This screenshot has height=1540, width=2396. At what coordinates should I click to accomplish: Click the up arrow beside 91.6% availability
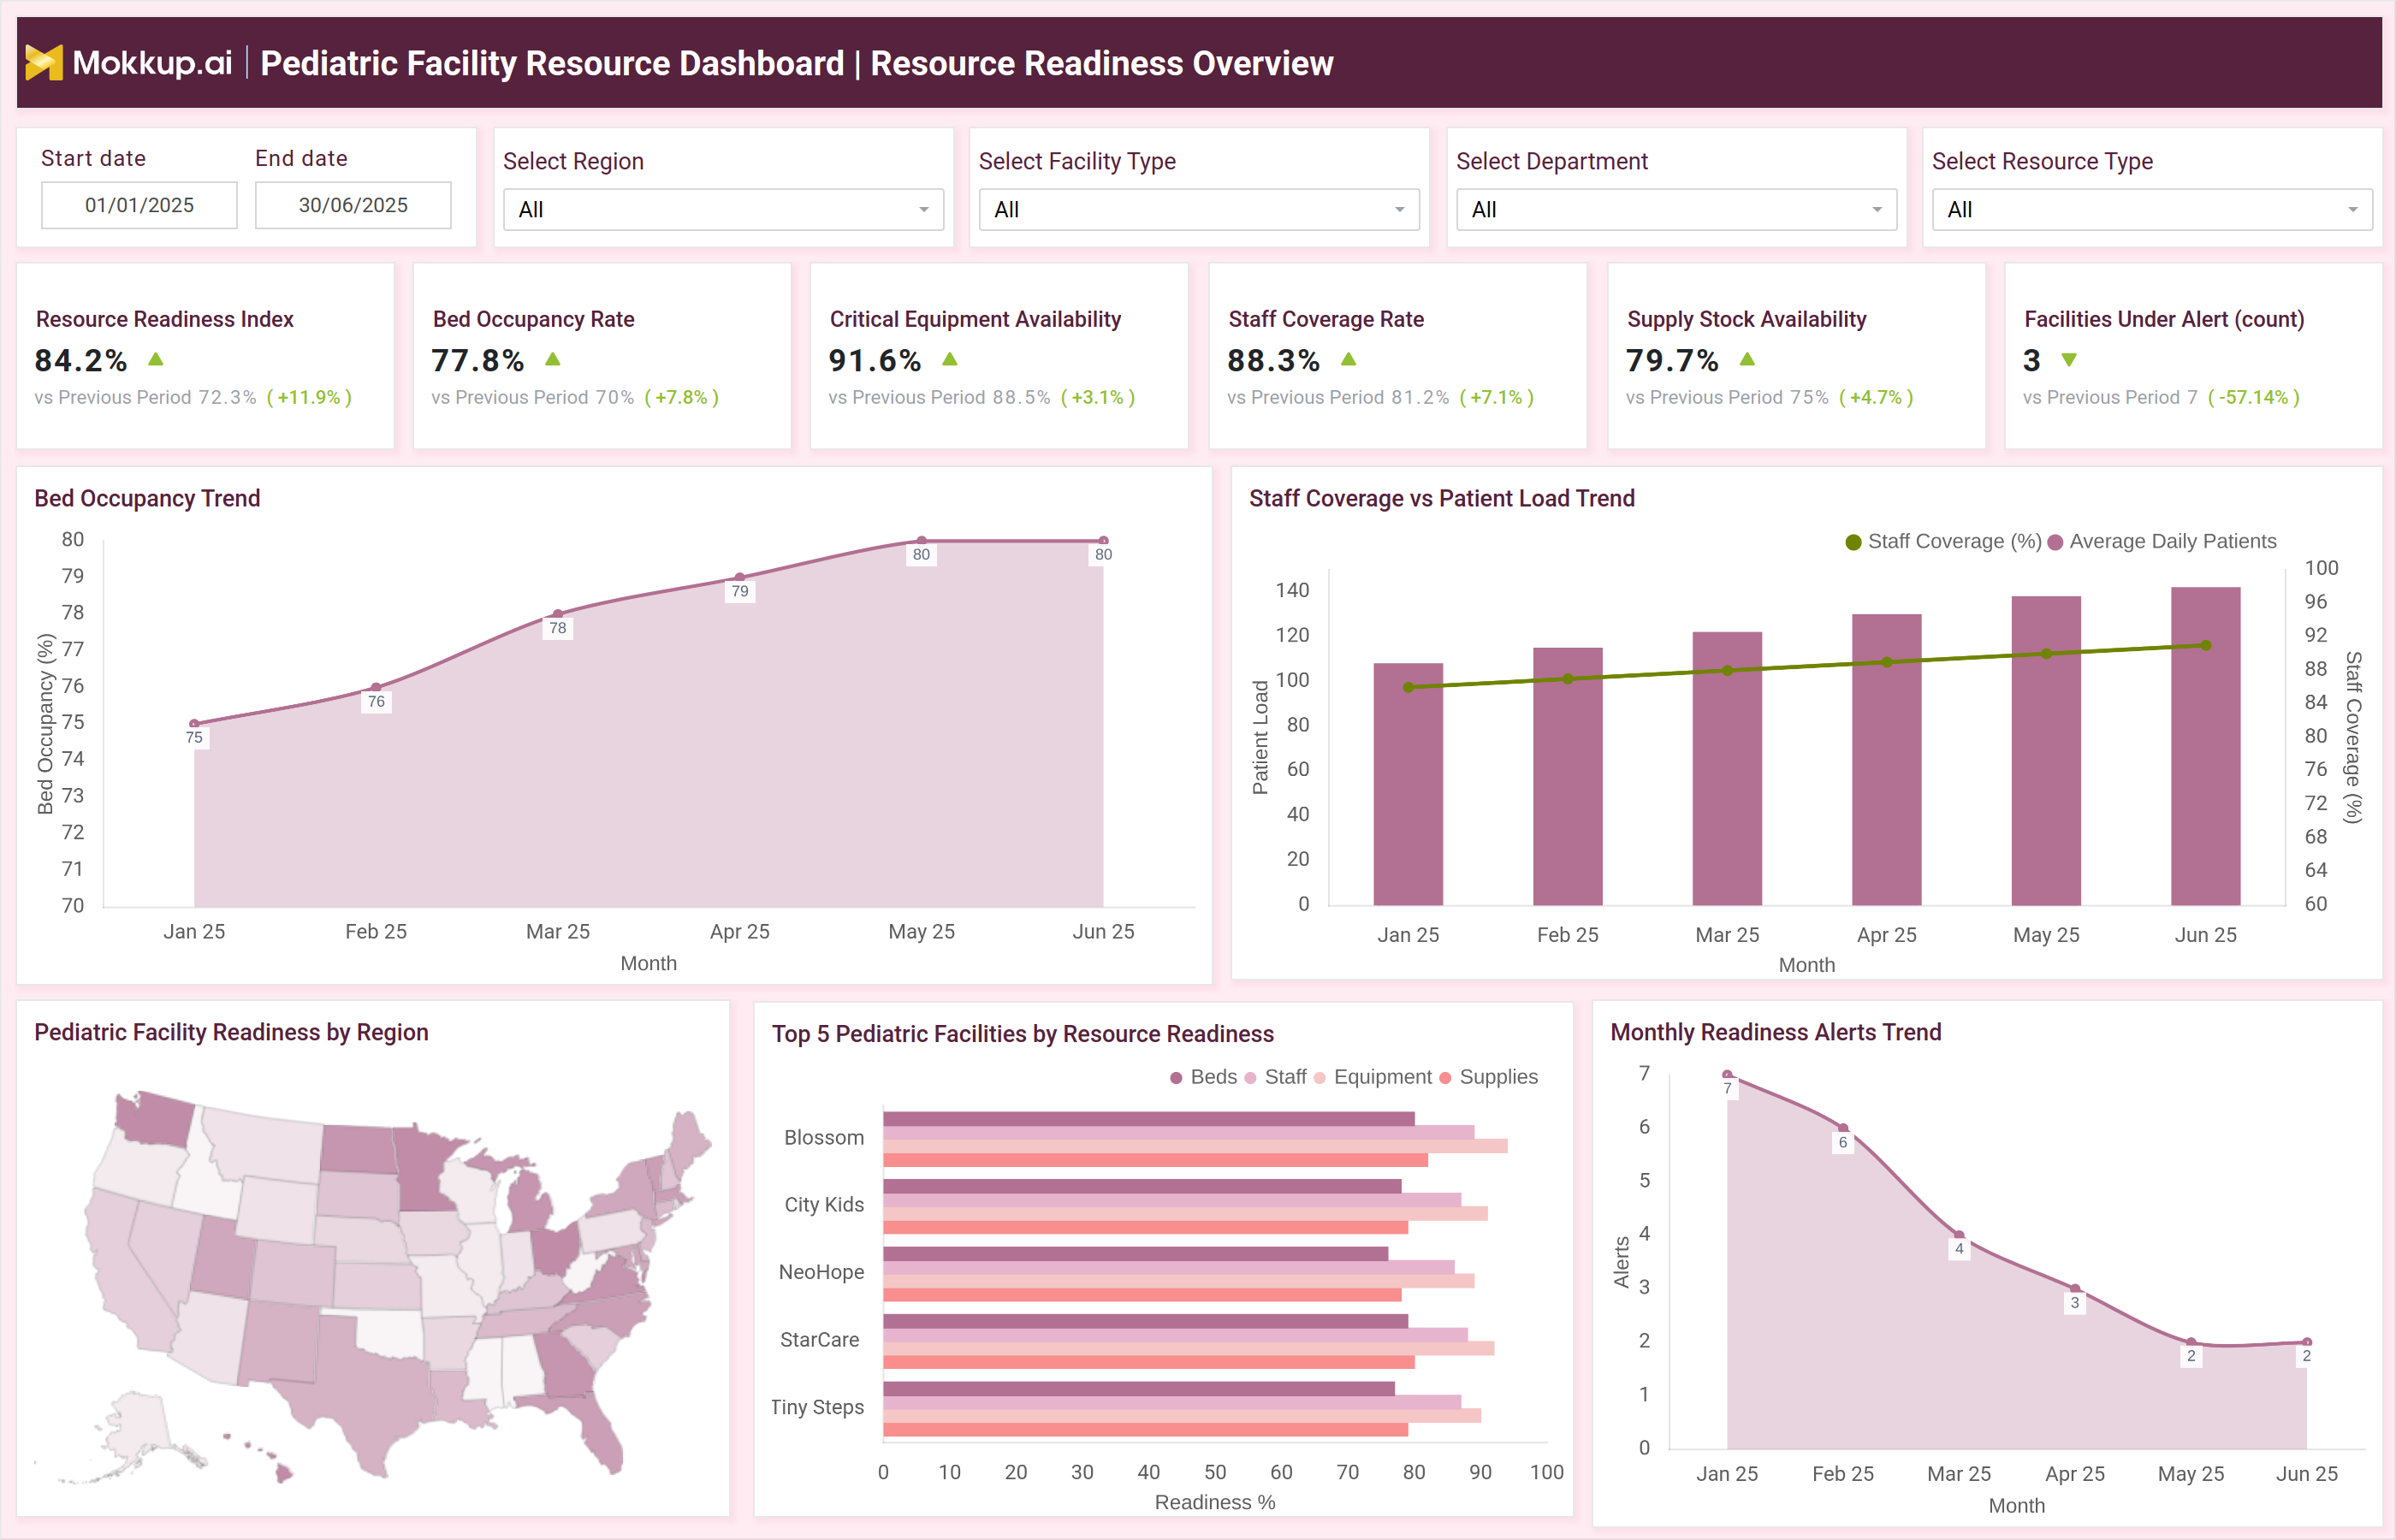tap(950, 359)
